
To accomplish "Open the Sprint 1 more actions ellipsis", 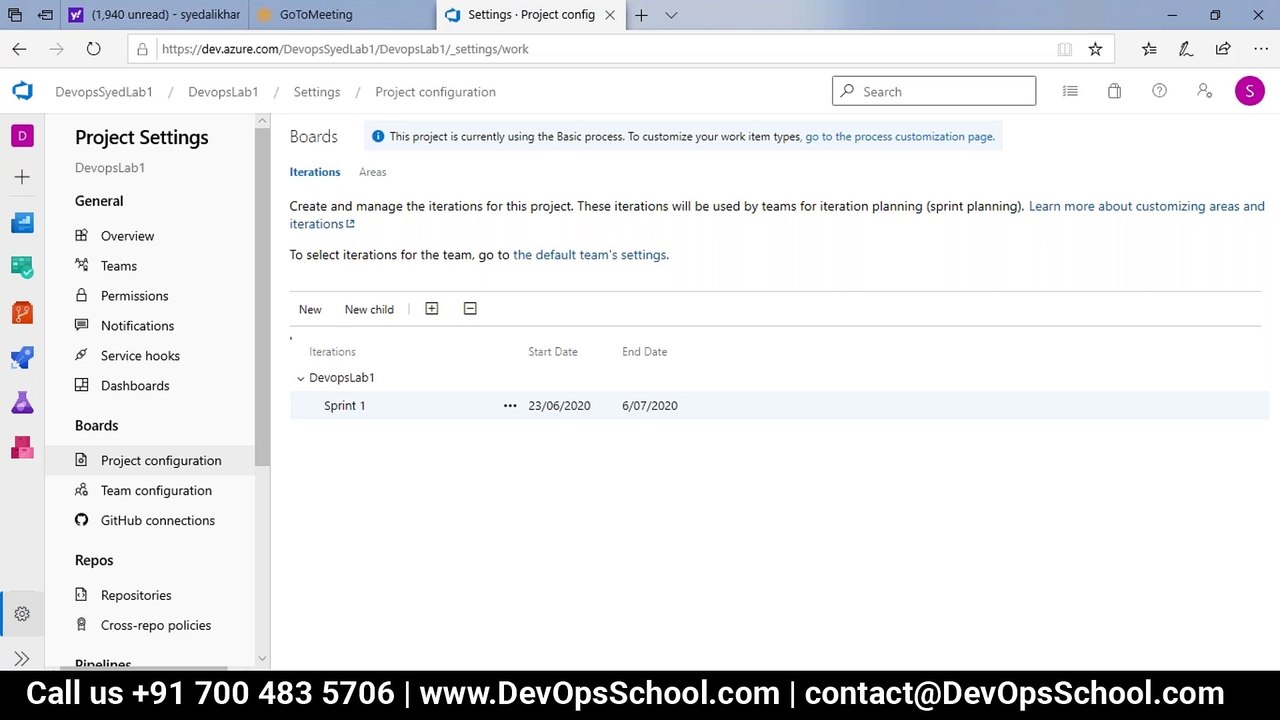I will (x=510, y=406).
